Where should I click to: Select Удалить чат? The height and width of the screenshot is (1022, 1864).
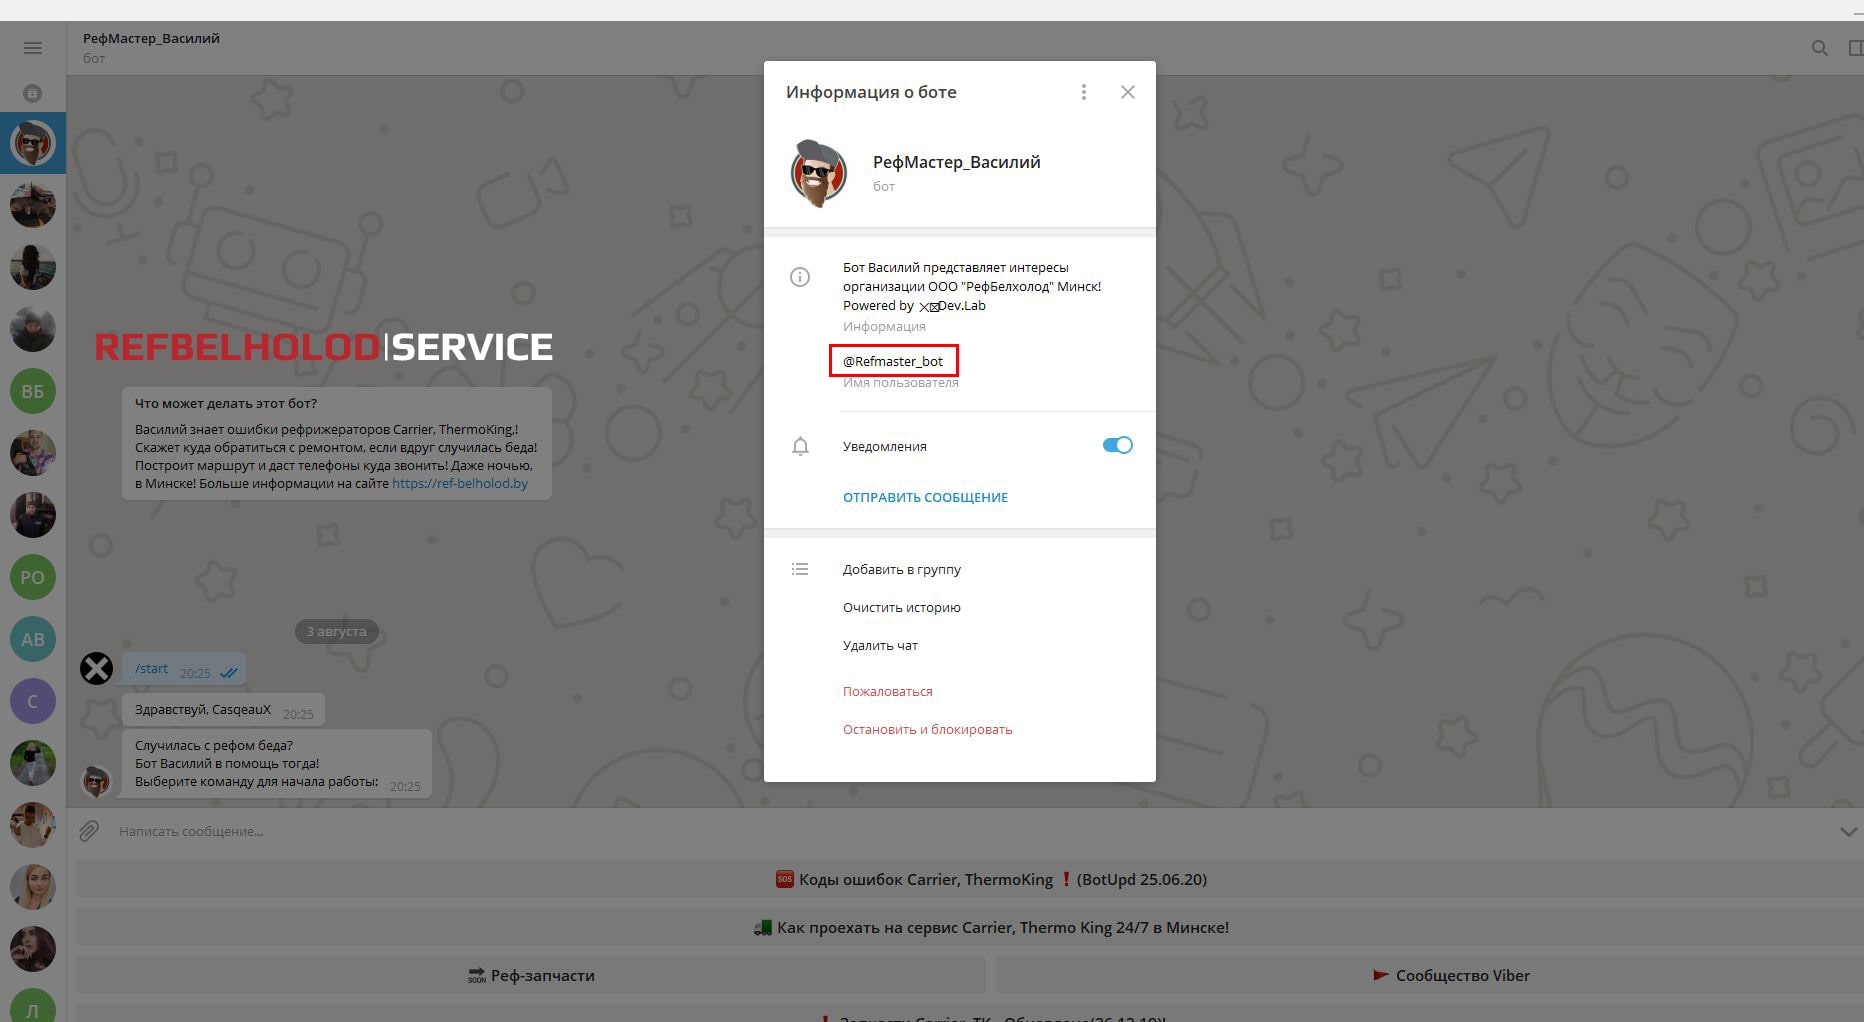(880, 645)
